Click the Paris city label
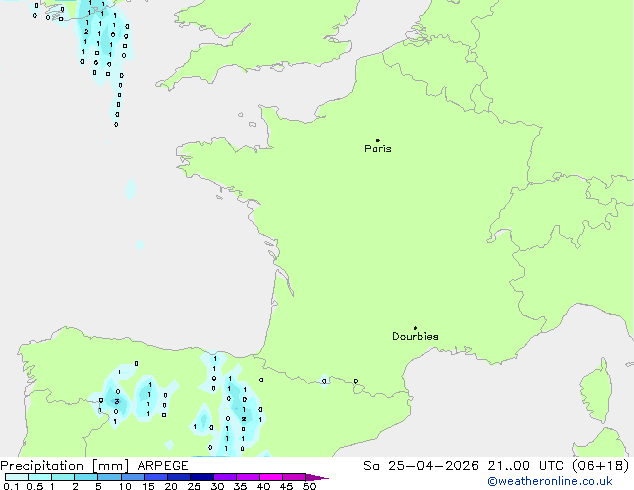 click(x=378, y=149)
